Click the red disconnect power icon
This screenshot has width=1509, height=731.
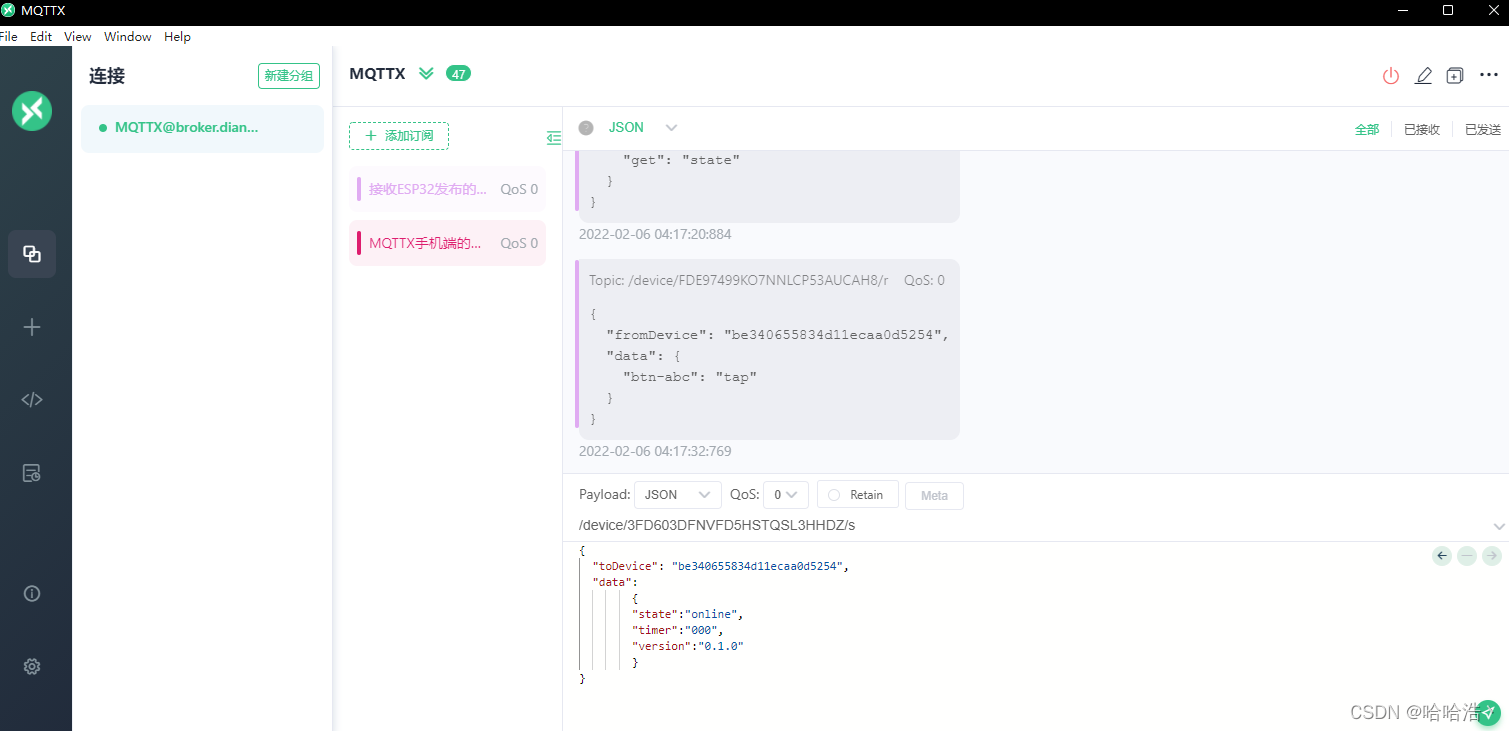coord(1391,75)
